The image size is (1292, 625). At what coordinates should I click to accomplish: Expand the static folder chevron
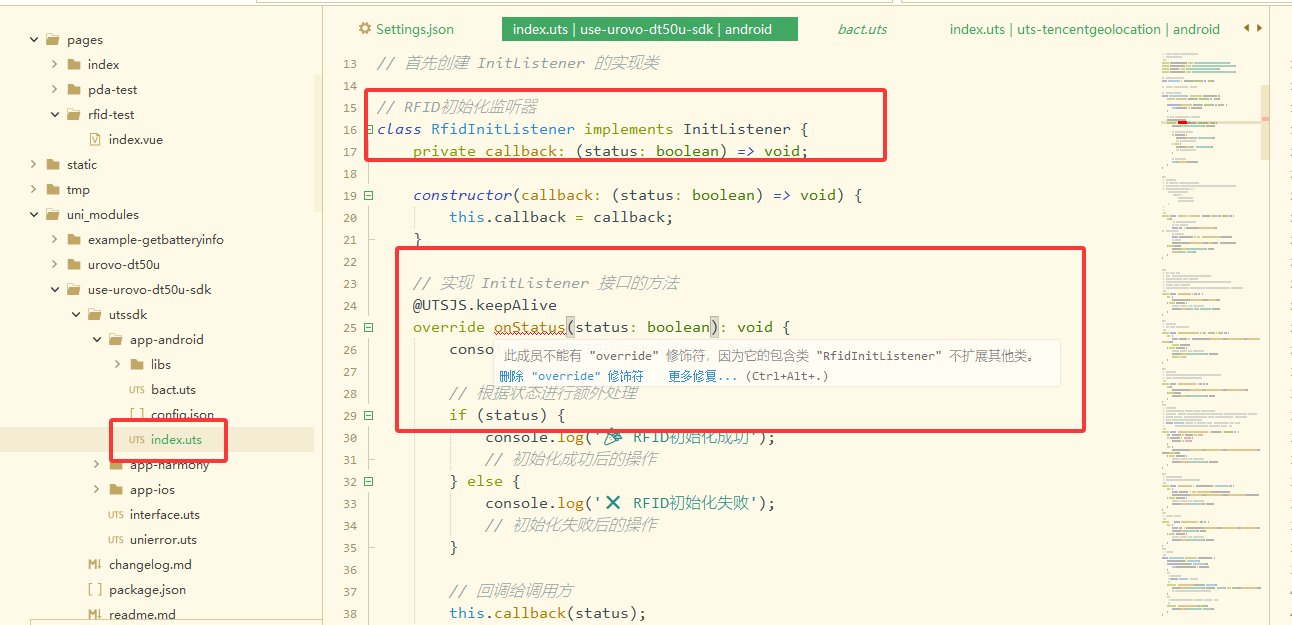[33, 164]
